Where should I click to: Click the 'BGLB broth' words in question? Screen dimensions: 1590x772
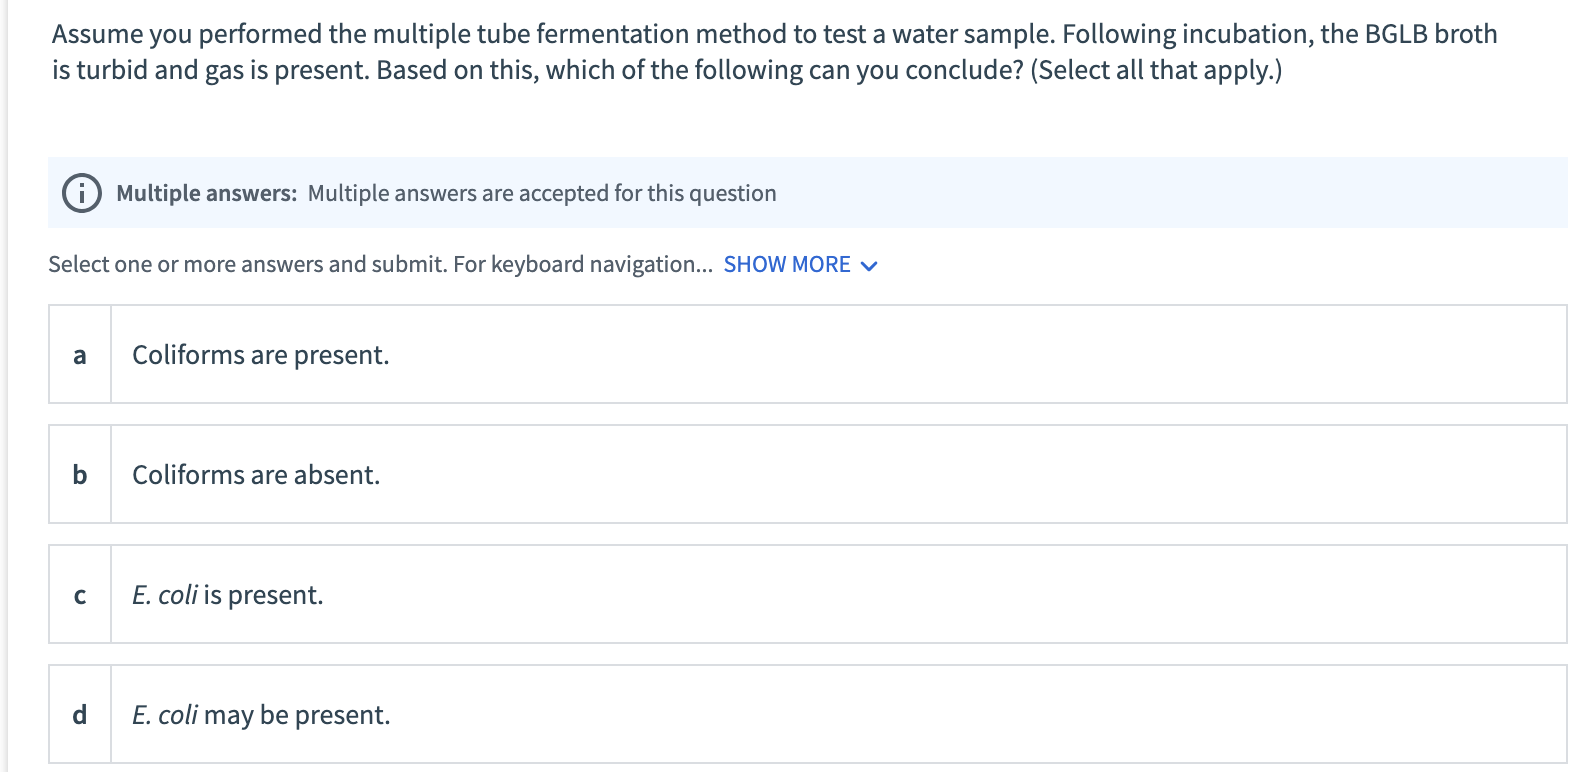pos(1431,34)
